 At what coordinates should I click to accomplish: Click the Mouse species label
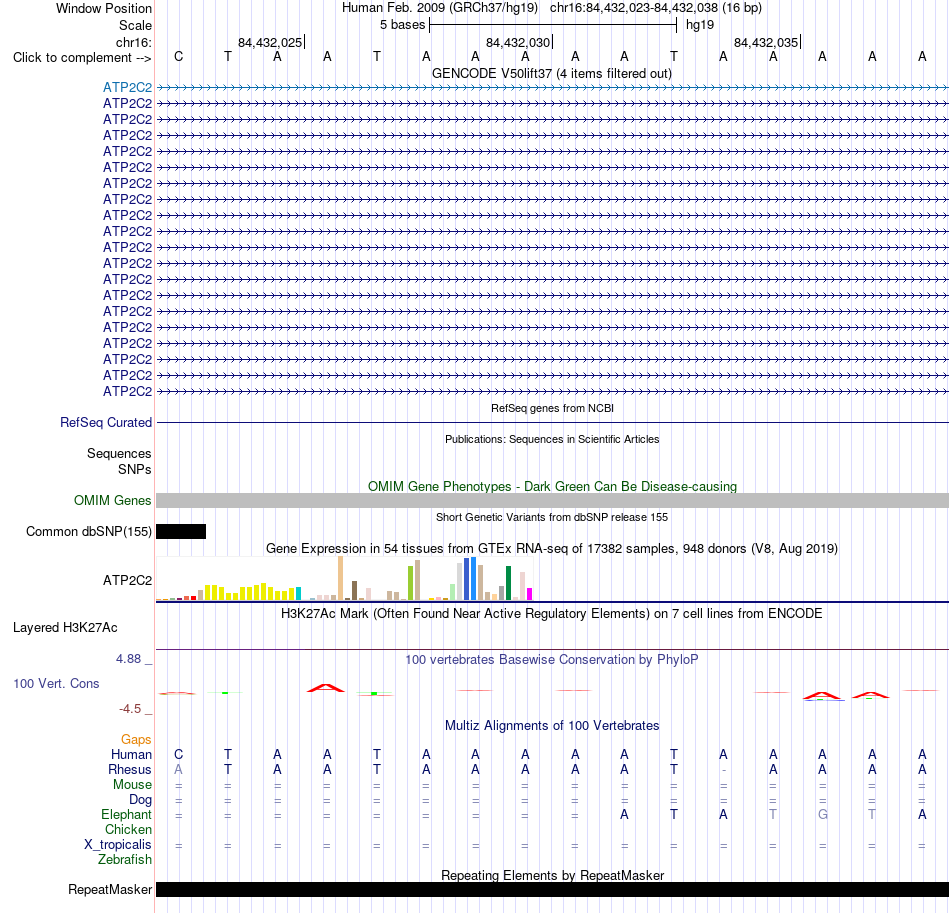coord(132,785)
